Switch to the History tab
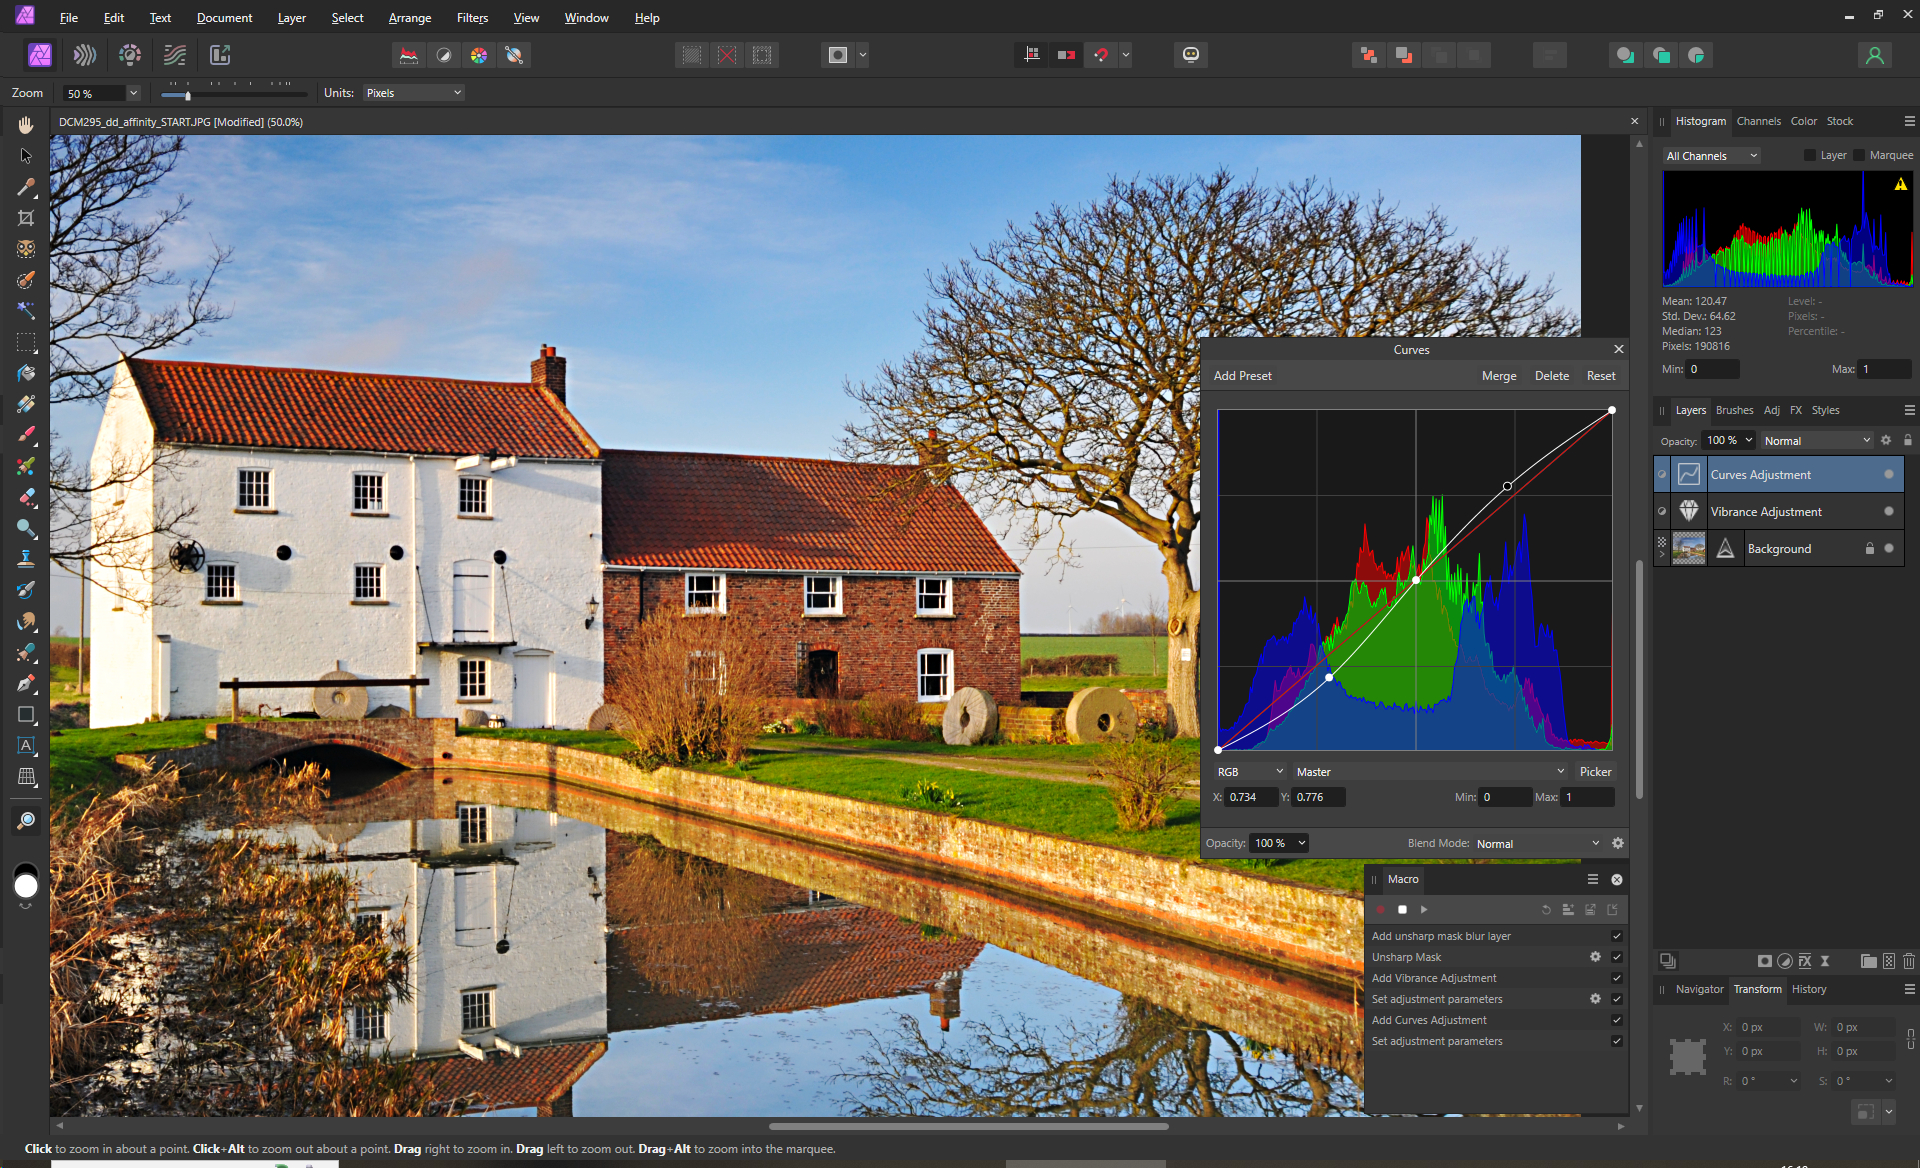Image resolution: width=1920 pixels, height=1168 pixels. (1809, 989)
